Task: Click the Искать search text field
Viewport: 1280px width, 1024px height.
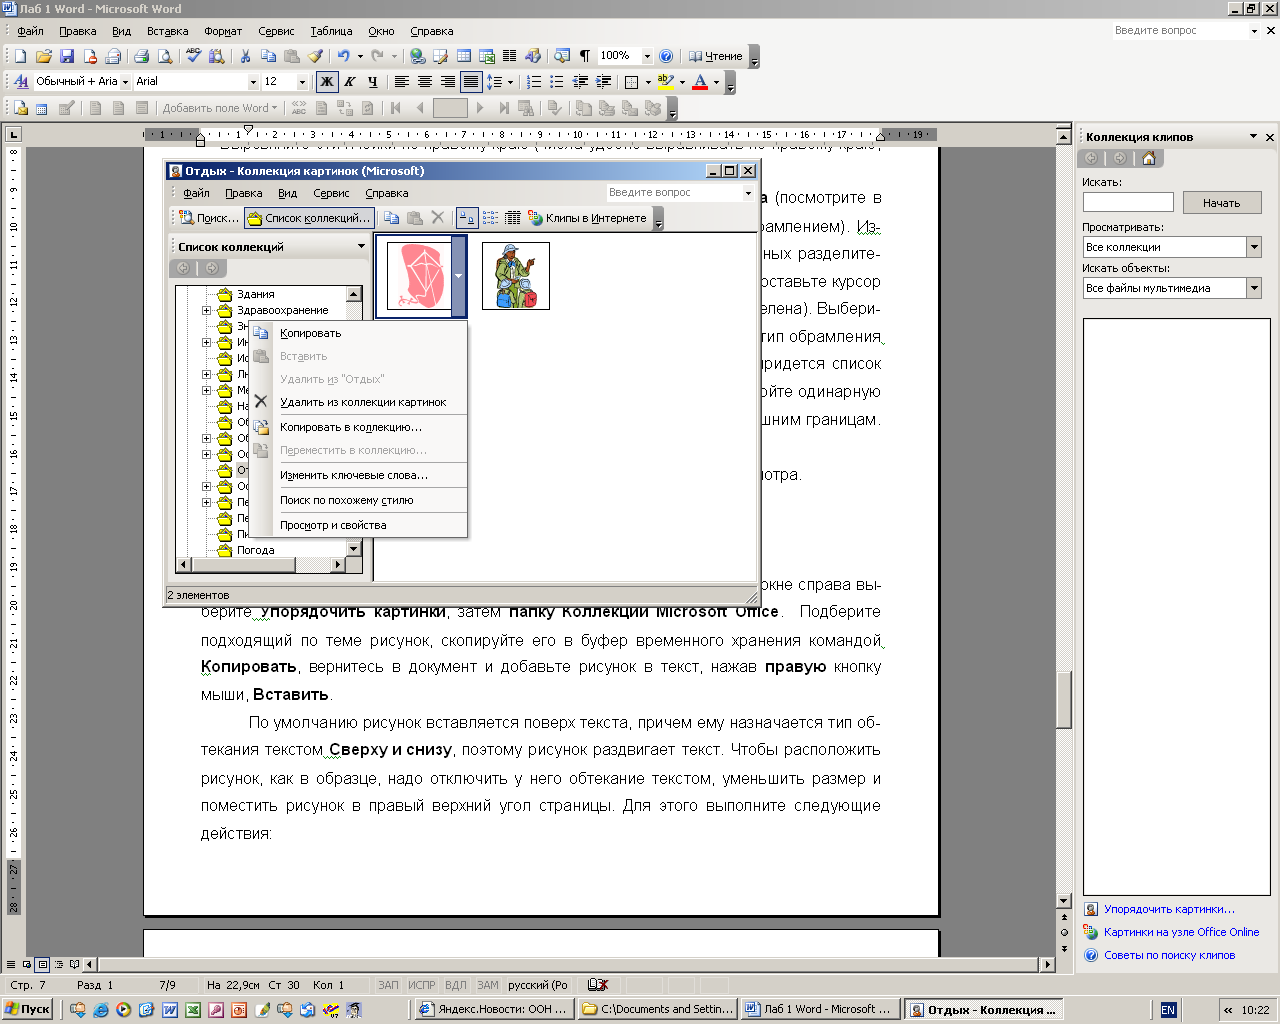Action: 1128,203
